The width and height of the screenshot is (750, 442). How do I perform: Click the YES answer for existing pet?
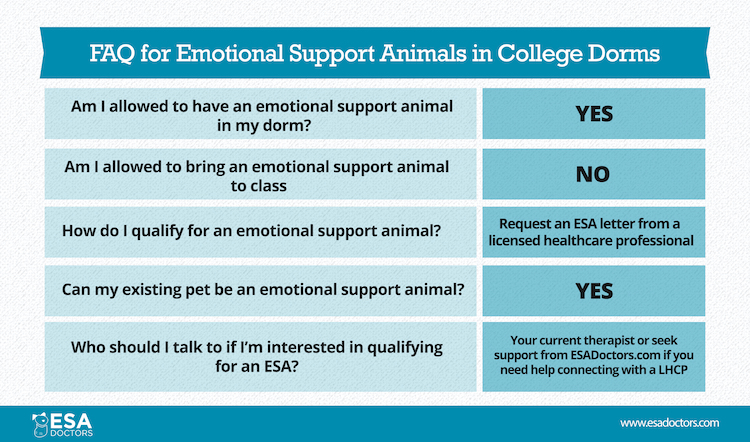594,291
